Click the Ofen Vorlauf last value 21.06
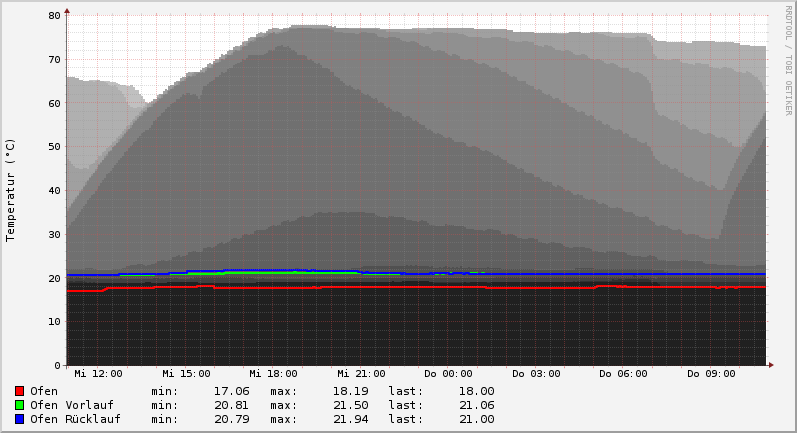The width and height of the screenshot is (797, 433). (x=476, y=405)
